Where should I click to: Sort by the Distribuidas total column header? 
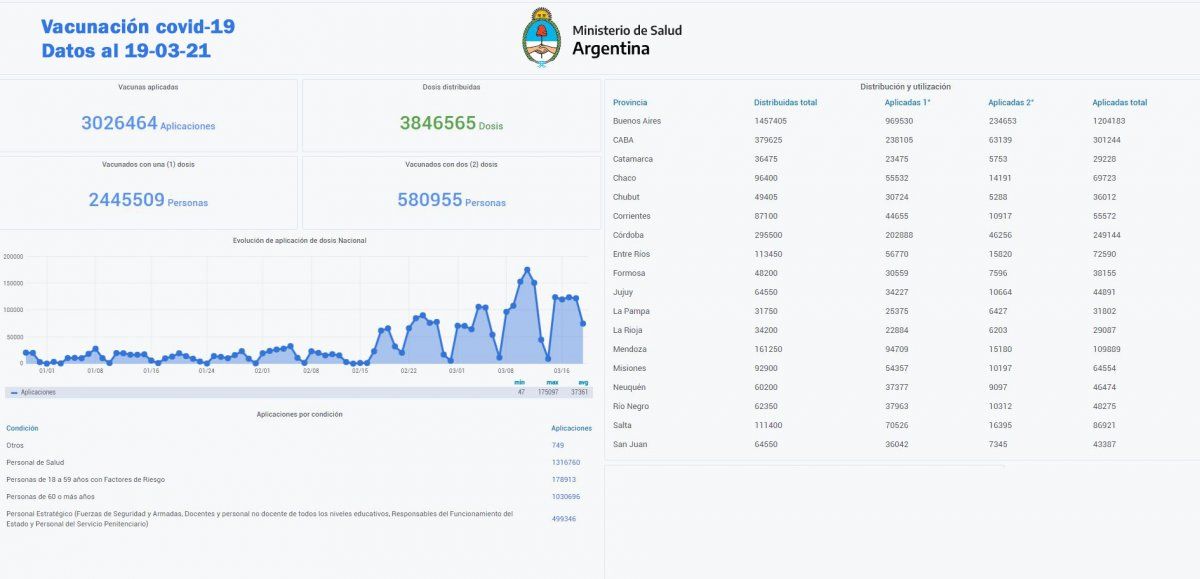pyautogui.click(x=784, y=102)
